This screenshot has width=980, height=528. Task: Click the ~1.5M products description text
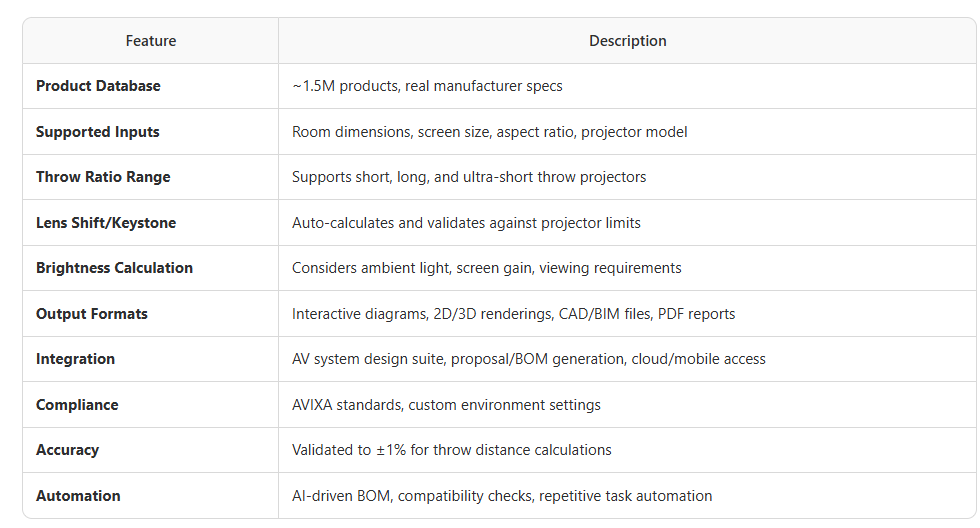tap(427, 86)
